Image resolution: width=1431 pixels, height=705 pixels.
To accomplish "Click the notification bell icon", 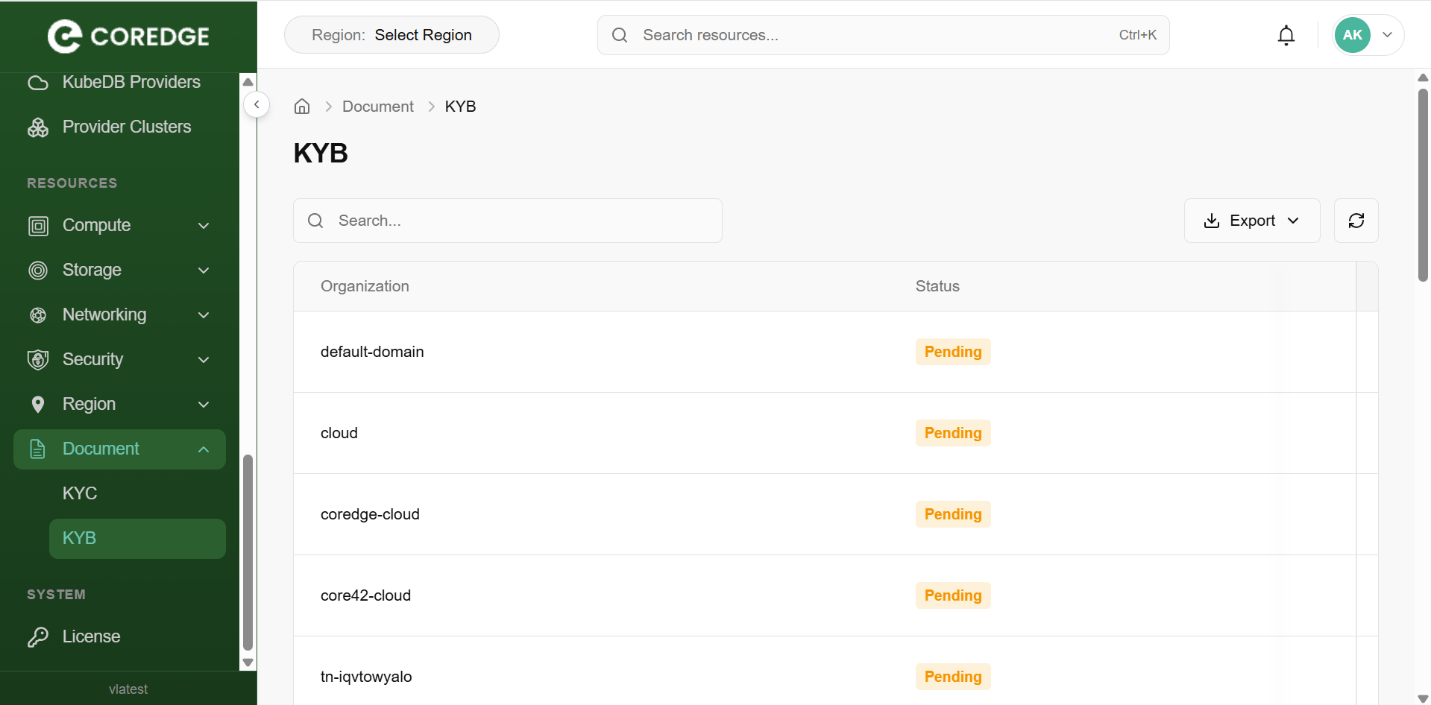I will (1286, 35).
